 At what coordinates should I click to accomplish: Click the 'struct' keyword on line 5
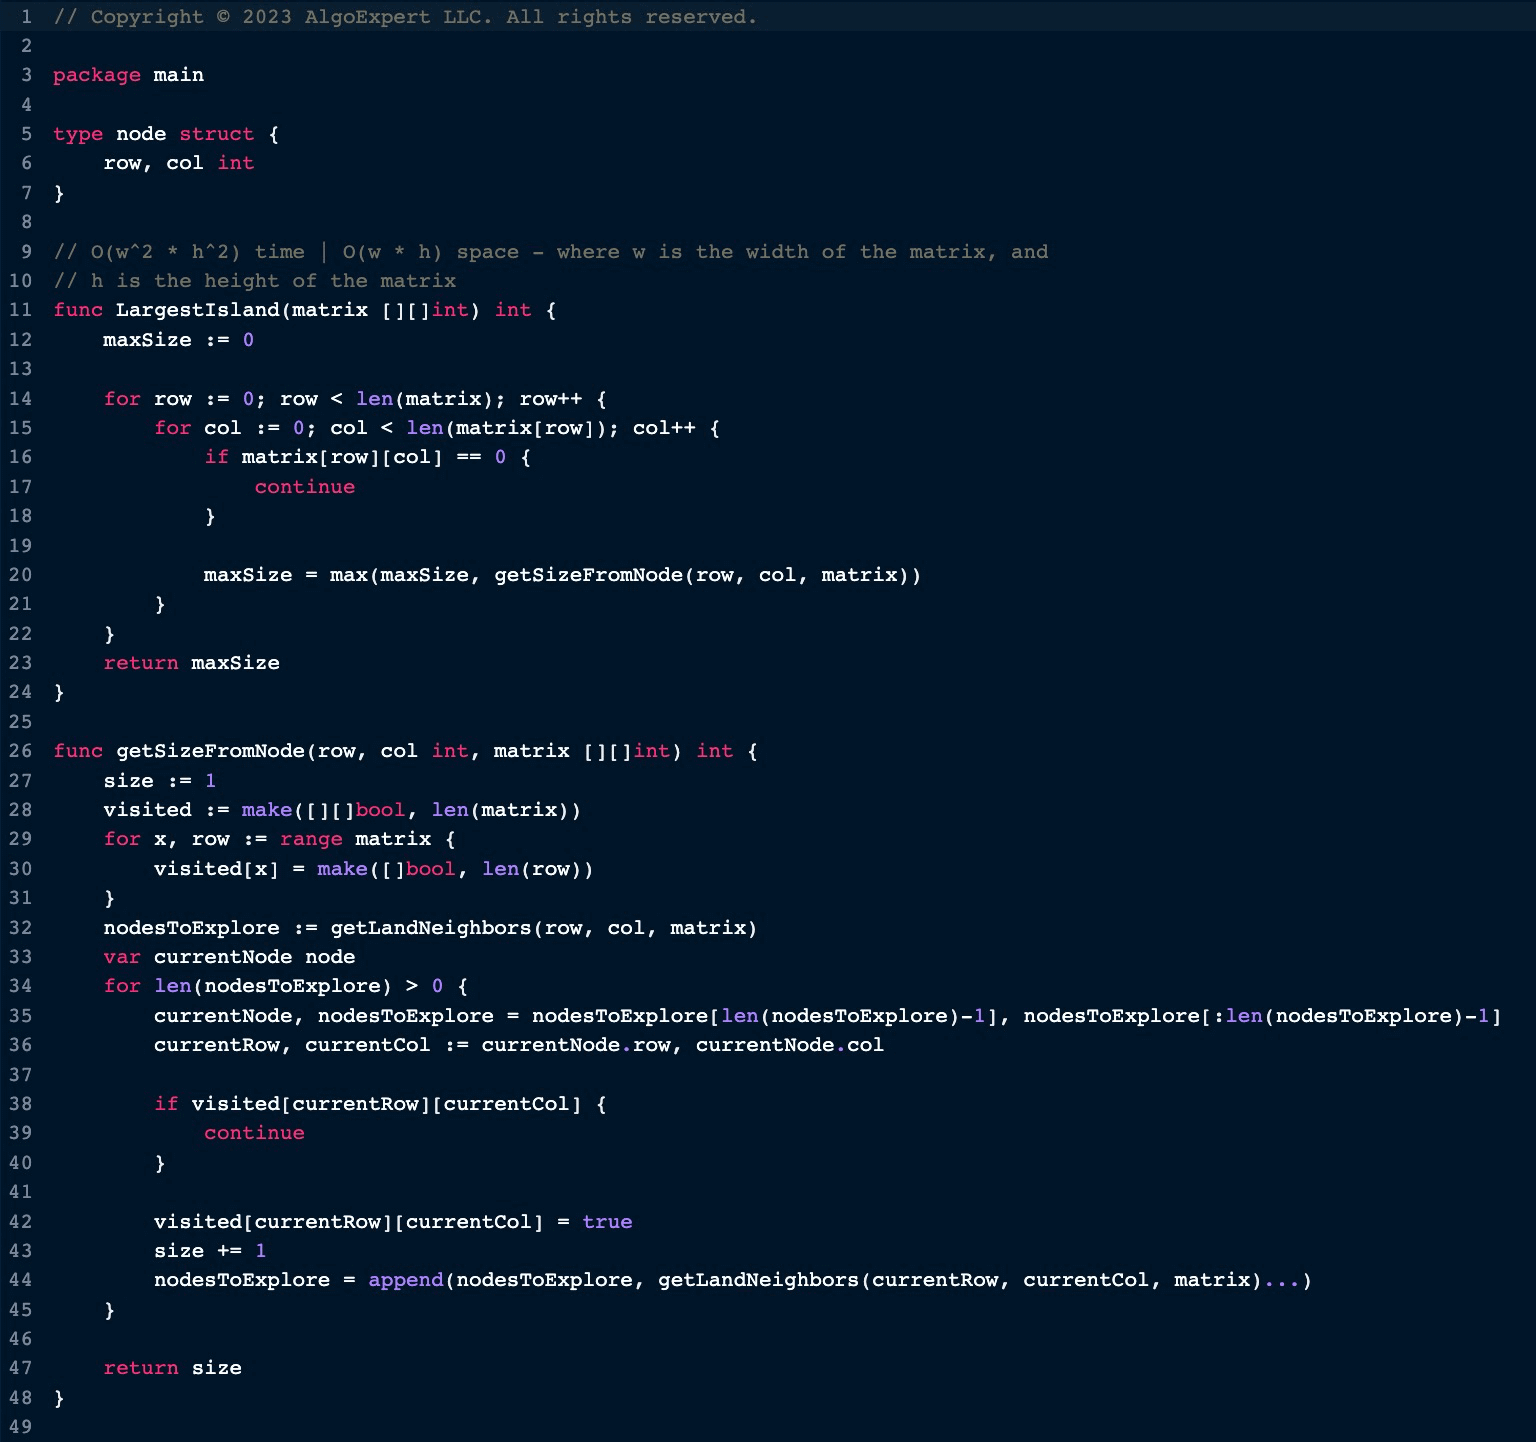coord(216,134)
